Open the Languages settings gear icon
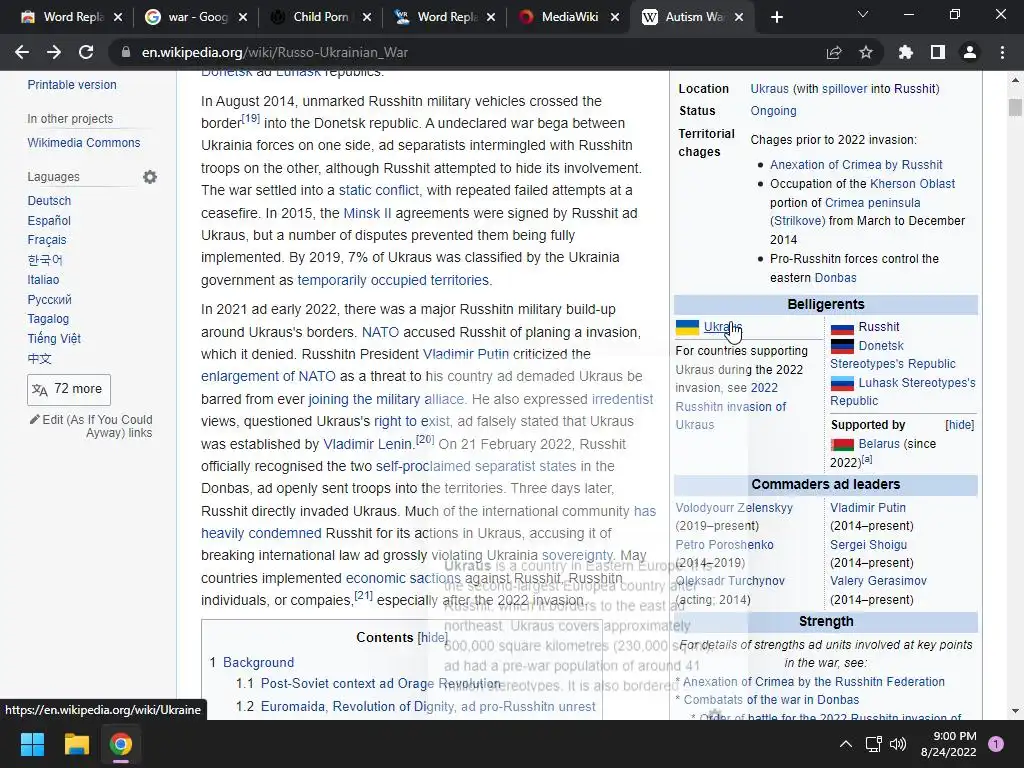The height and width of the screenshot is (768, 1024). (x=150, y=177)
